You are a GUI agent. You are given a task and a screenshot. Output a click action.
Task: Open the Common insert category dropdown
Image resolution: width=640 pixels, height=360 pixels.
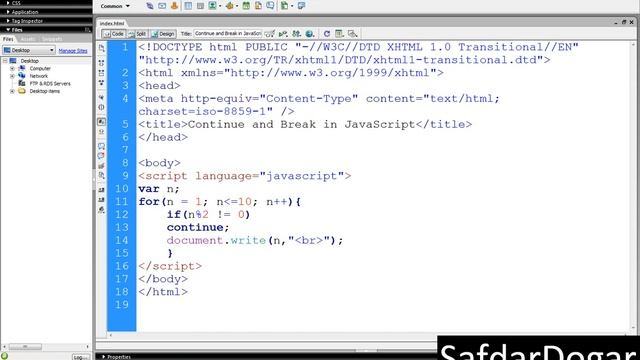tap(115, 6)
